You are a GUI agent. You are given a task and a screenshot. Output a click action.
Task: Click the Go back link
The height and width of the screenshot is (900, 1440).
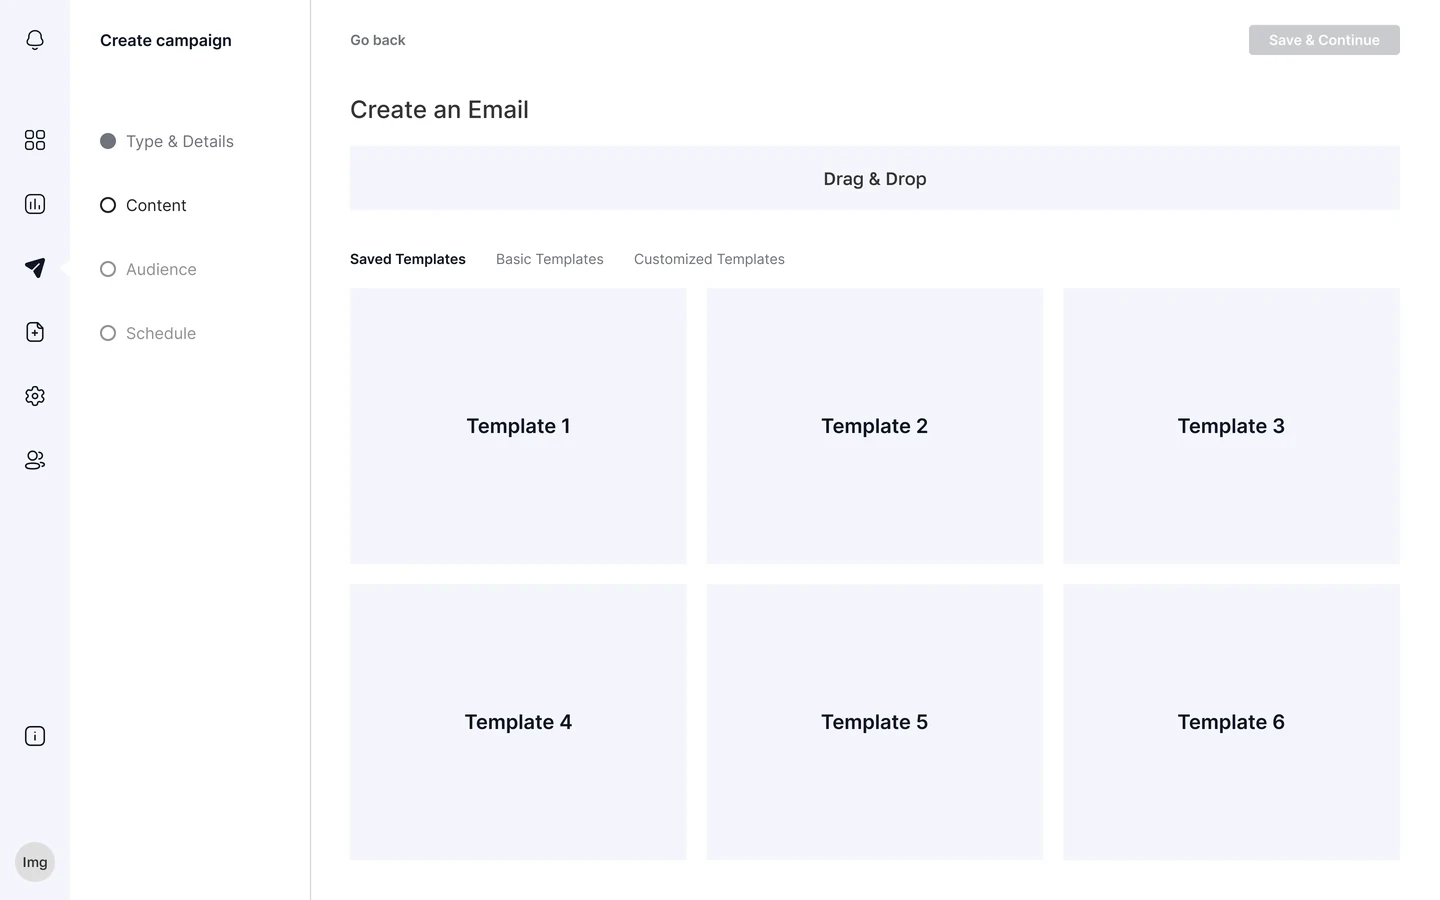(378, 40)
